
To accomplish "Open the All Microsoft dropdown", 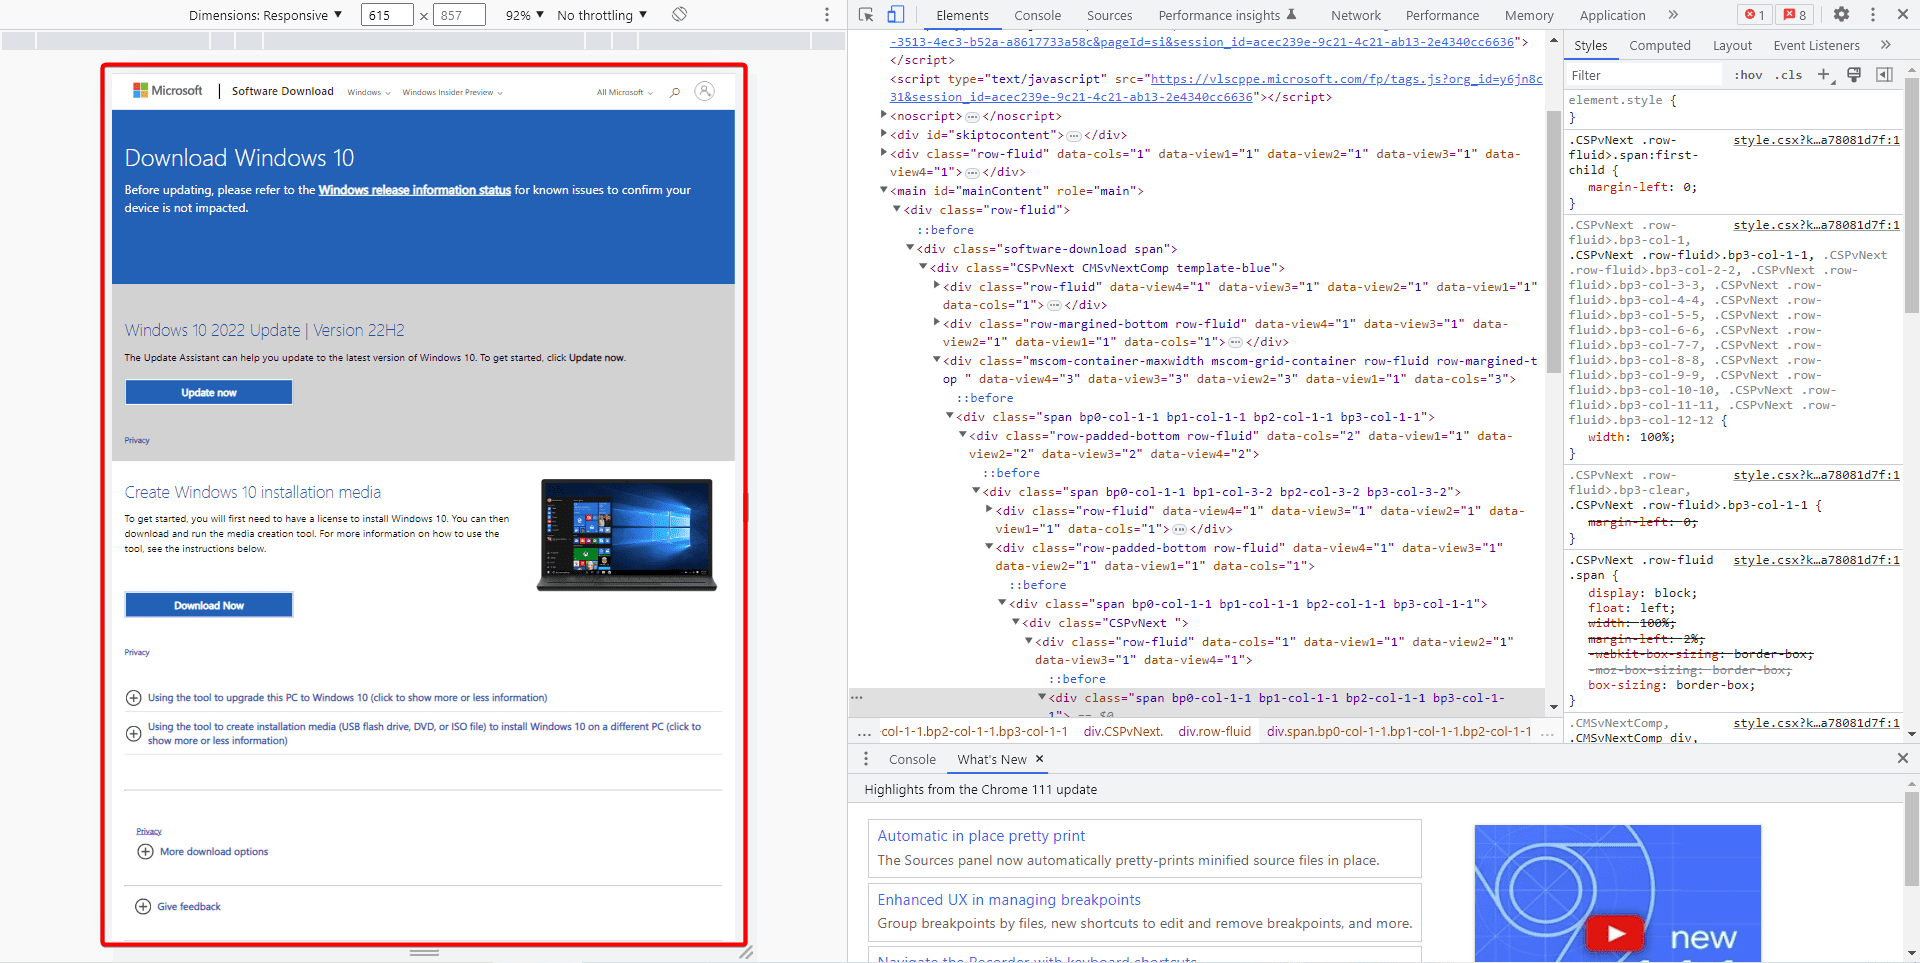I will click(x=625, y=92).
